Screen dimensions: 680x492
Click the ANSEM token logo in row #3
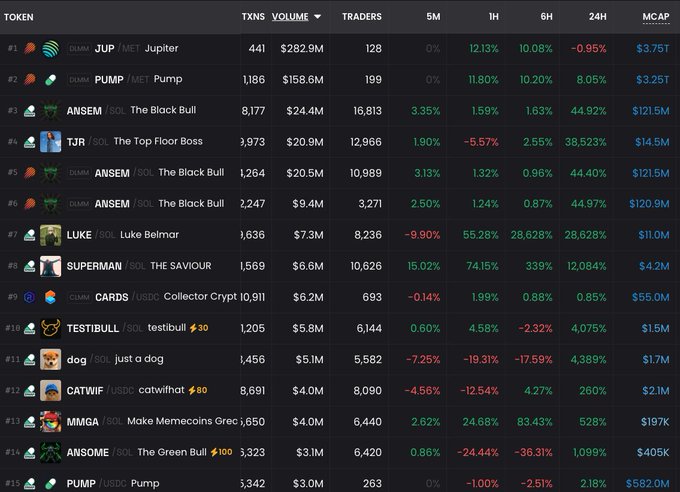click(51, 111)
